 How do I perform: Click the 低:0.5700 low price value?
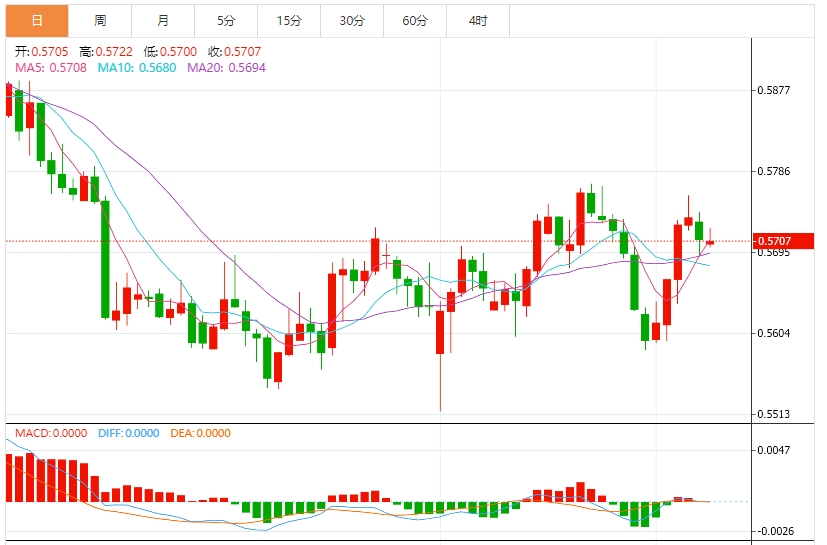pyautogui.click(x=170, y=52)
